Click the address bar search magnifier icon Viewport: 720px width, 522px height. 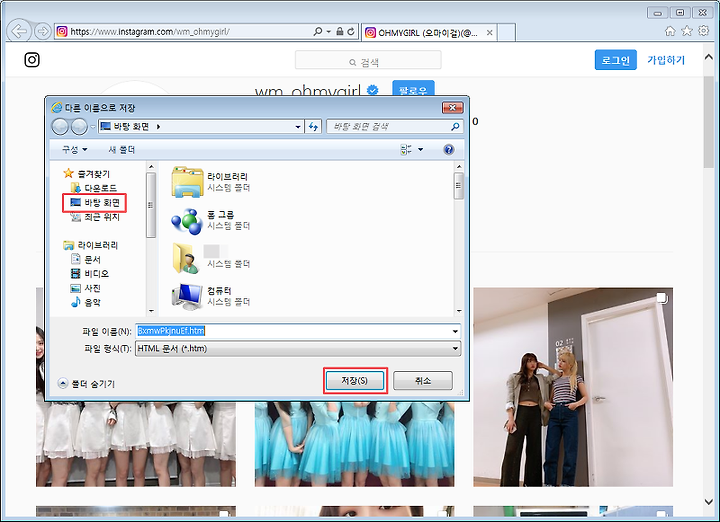[317, 31]
